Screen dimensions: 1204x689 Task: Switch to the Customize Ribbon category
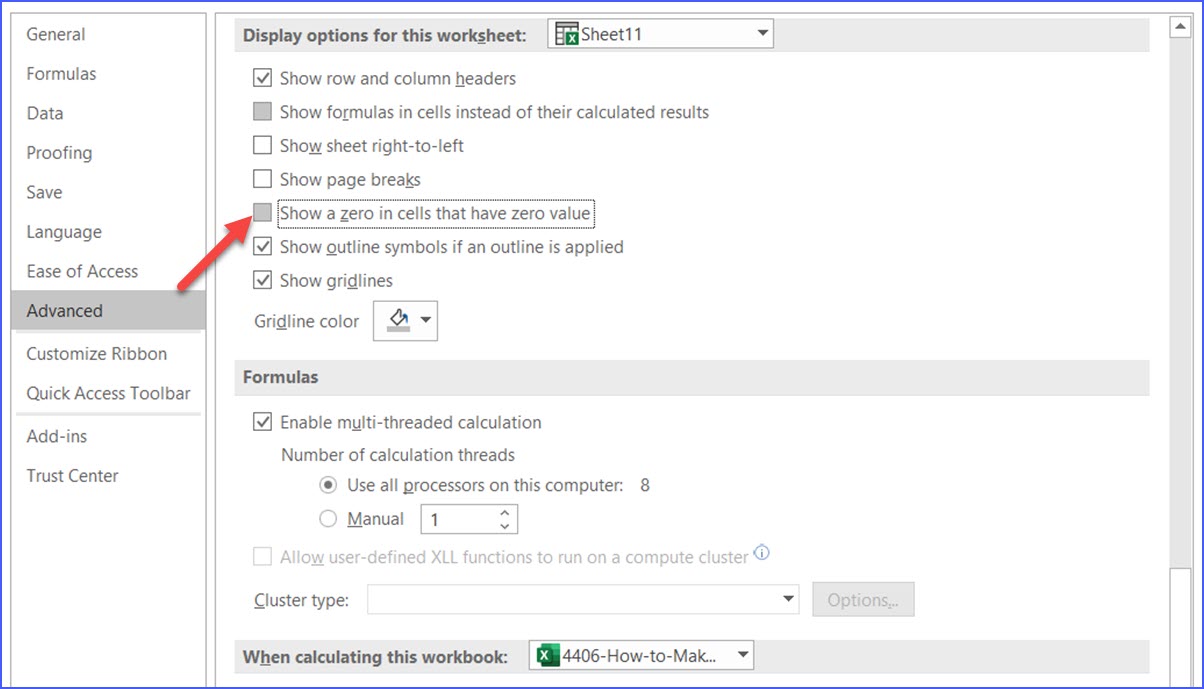96,354
